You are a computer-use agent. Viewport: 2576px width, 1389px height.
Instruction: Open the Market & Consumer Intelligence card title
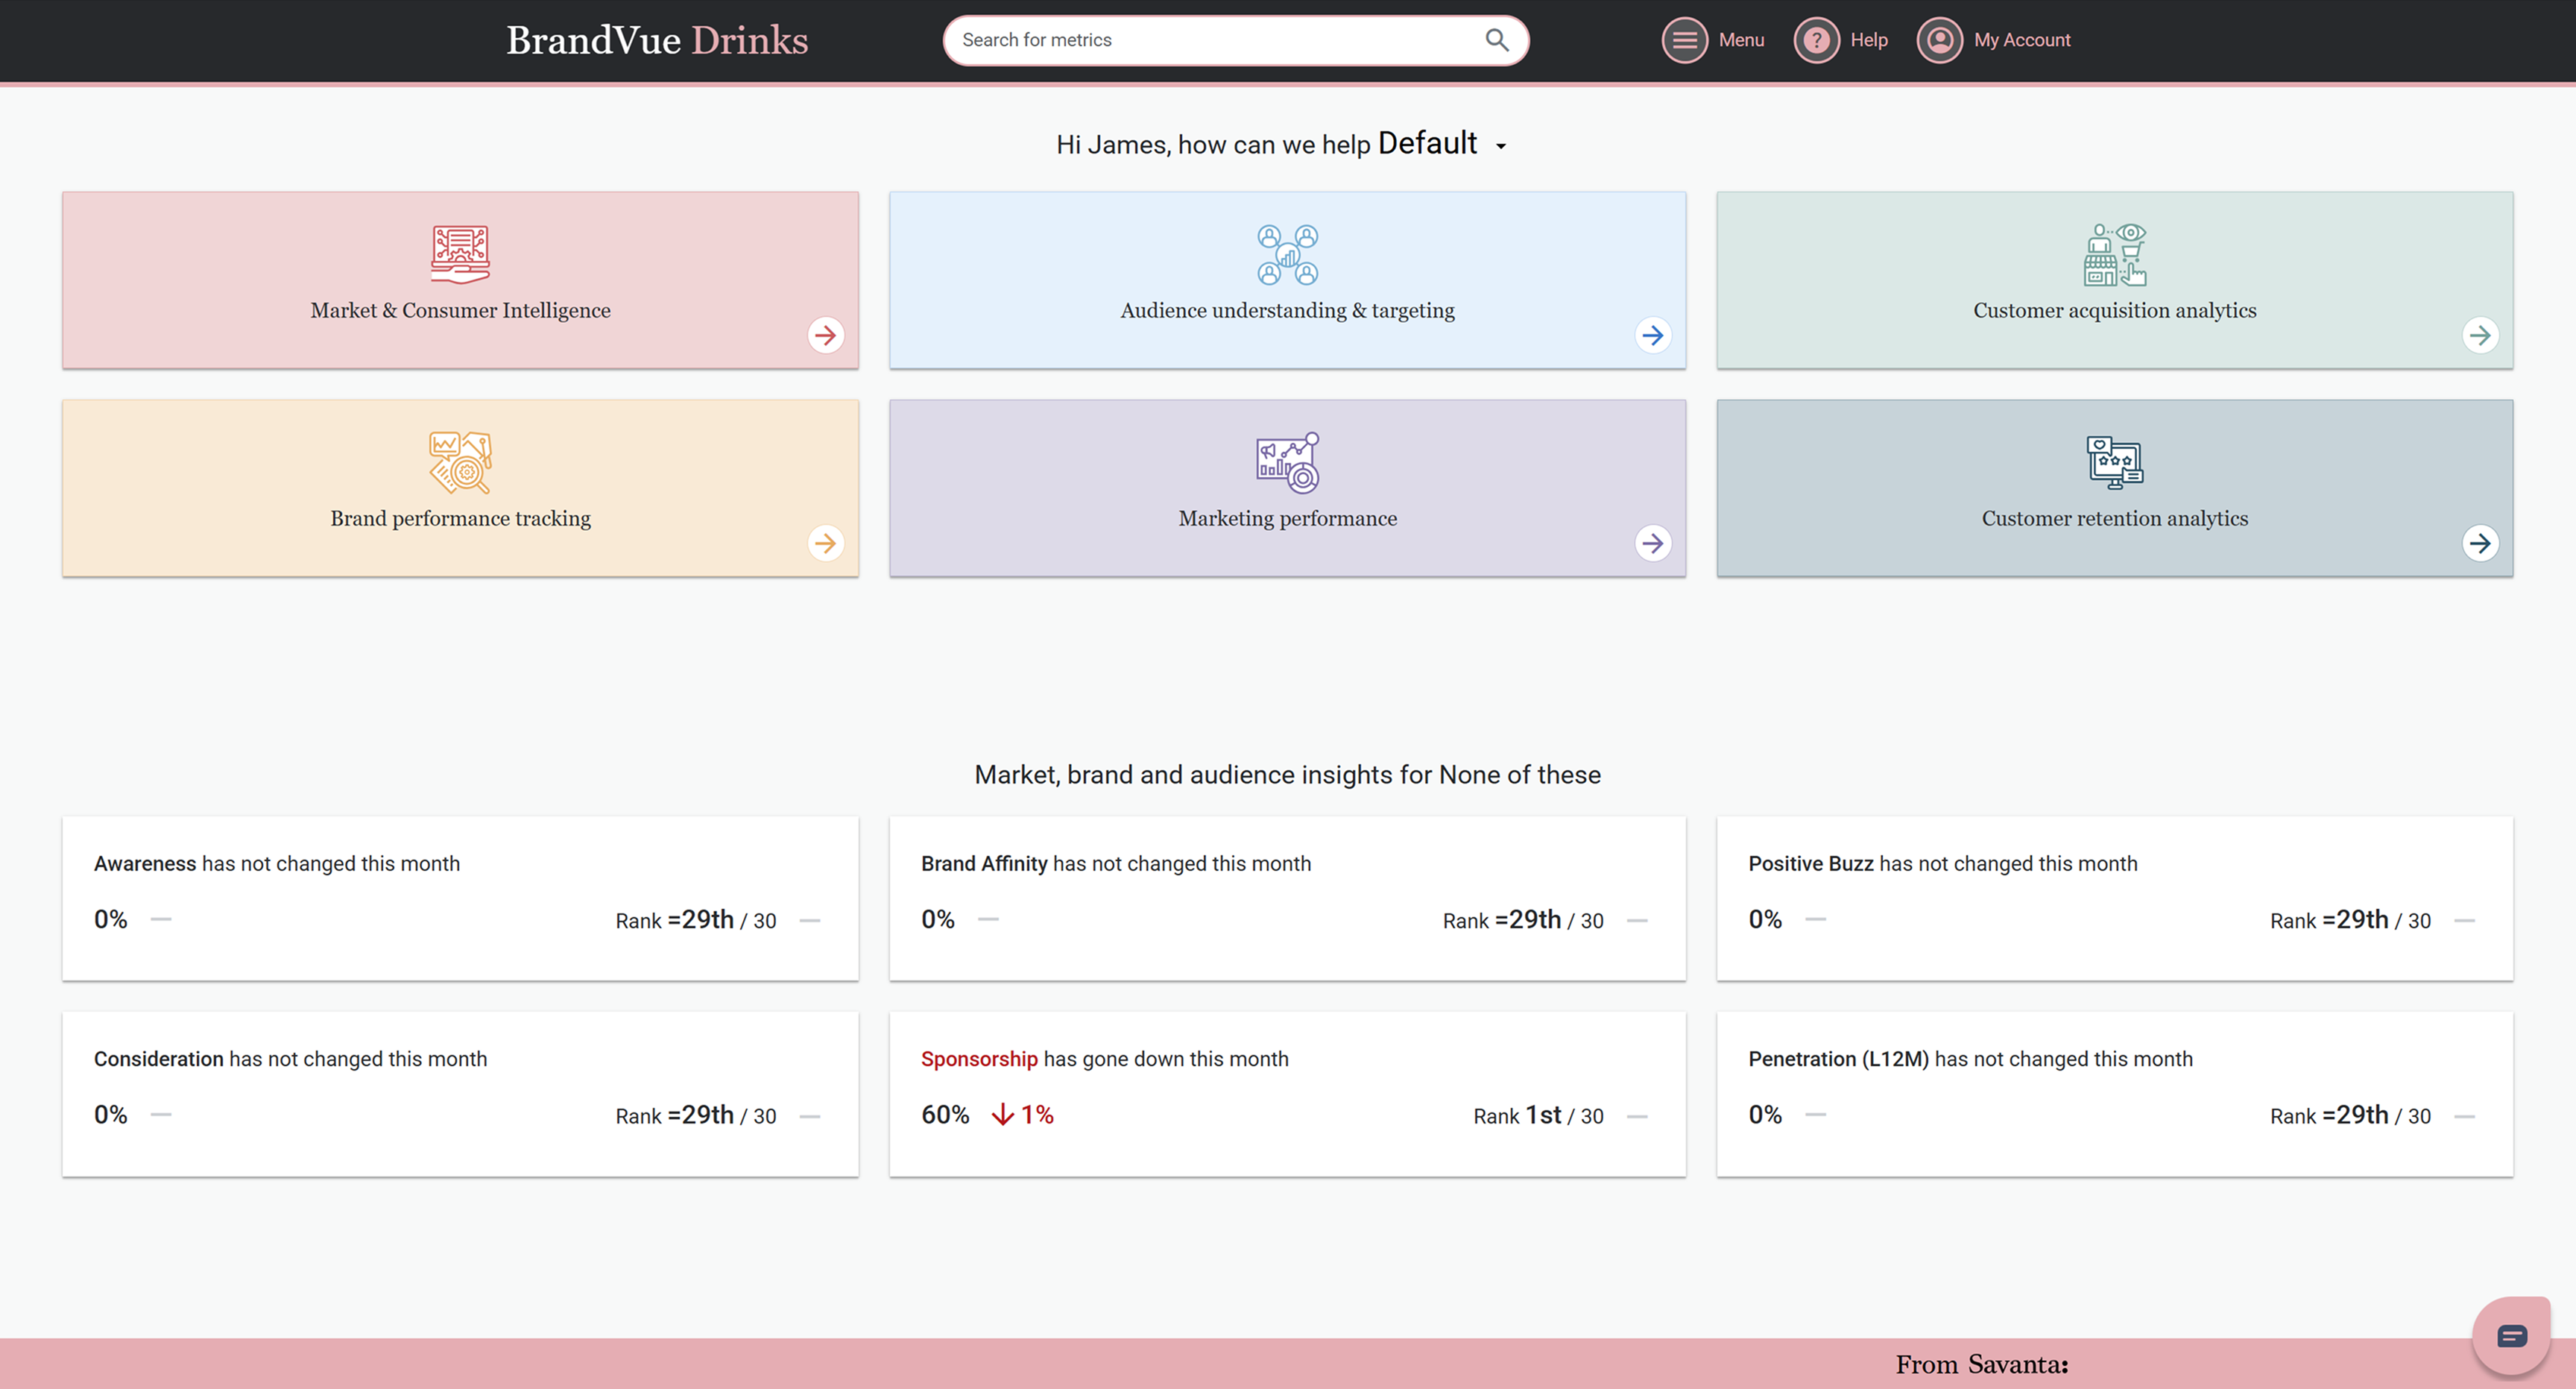pos(460,310)
